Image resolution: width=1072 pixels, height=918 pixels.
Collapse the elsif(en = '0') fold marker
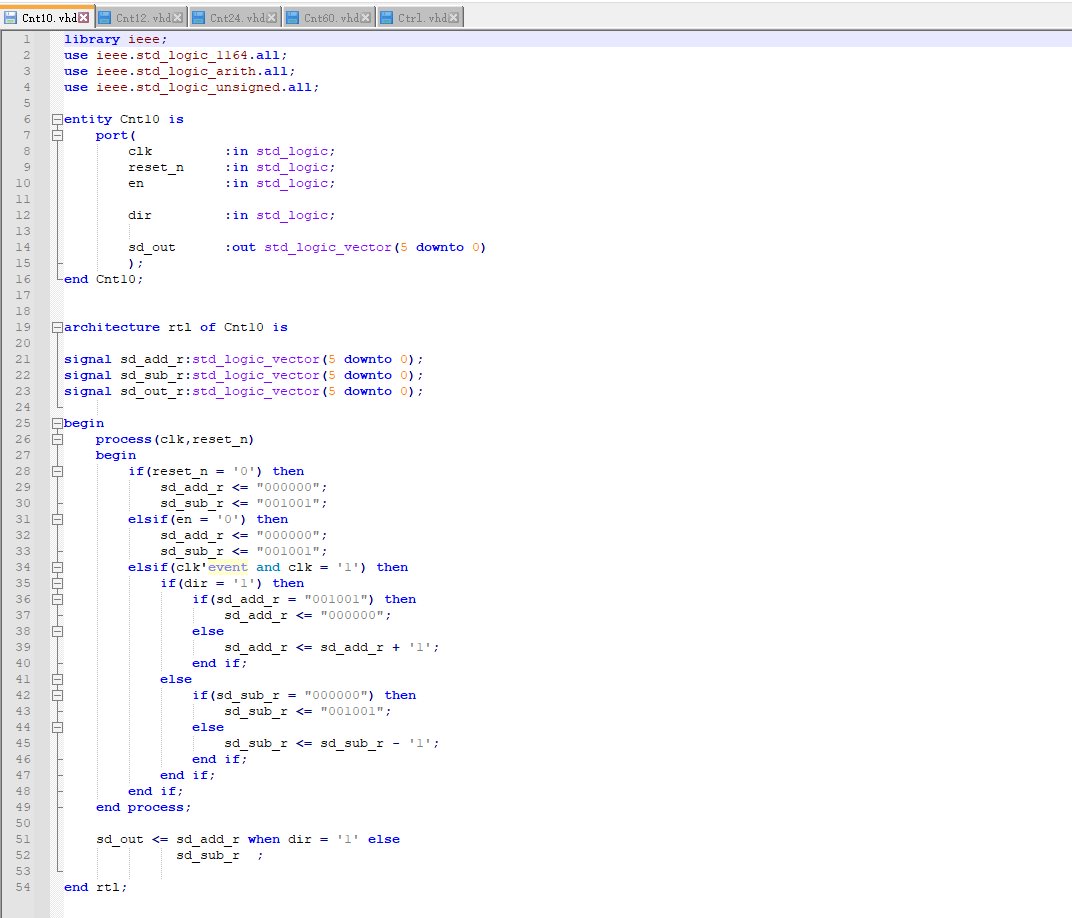point(57,519)
